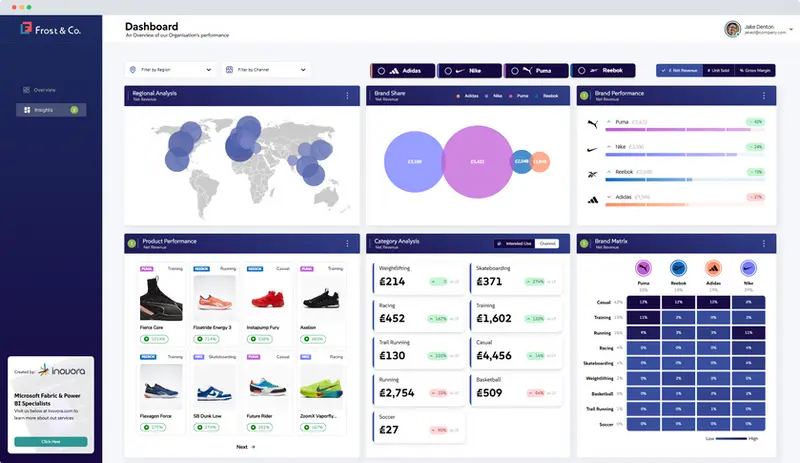800x463 pixels.
Task: Open the Filter by Channel dropdown
Action: click(266, 69)
